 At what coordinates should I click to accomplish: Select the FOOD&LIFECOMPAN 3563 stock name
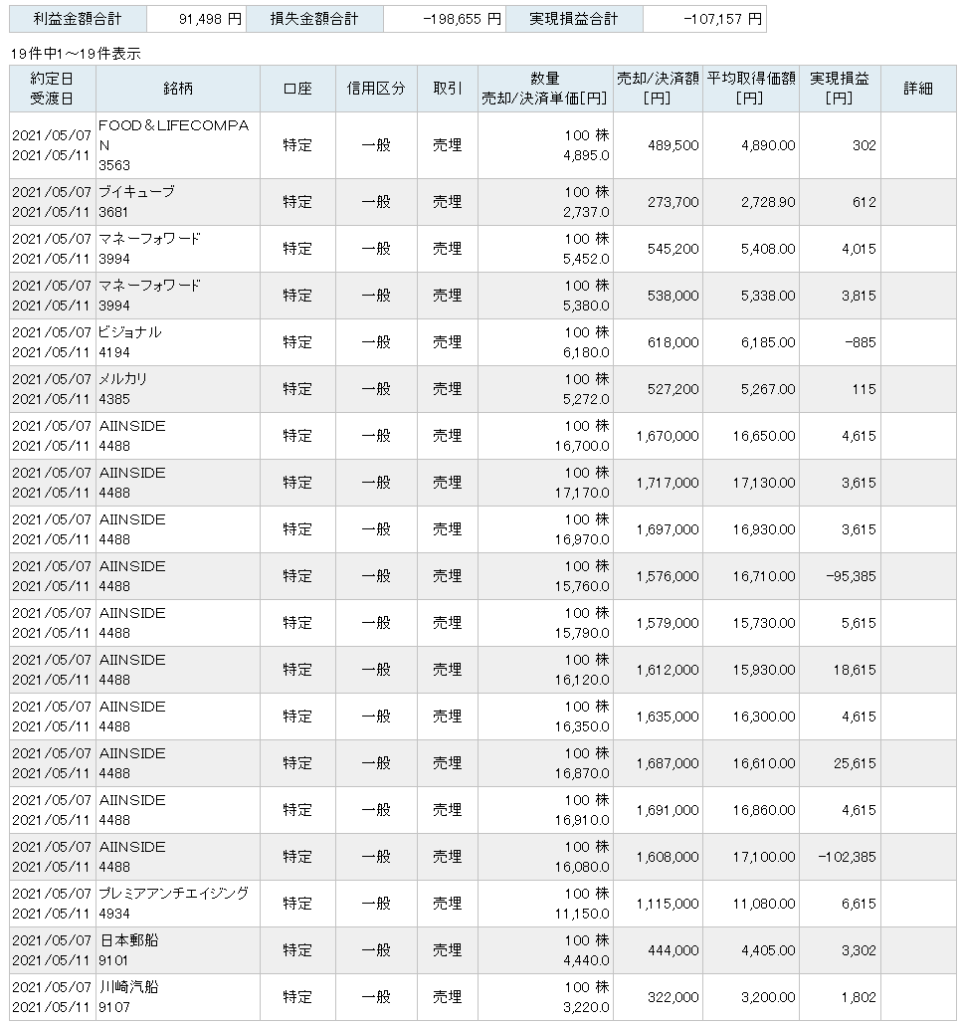[174, 145]
